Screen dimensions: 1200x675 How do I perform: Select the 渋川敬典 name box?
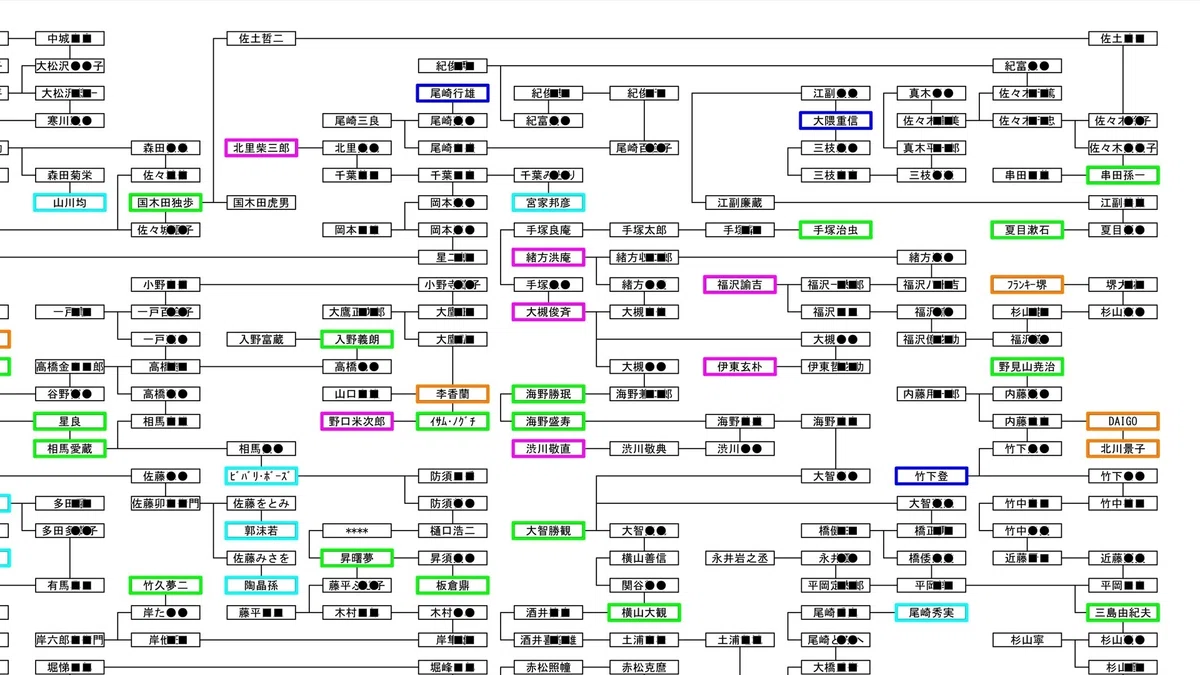pos(644,448)
